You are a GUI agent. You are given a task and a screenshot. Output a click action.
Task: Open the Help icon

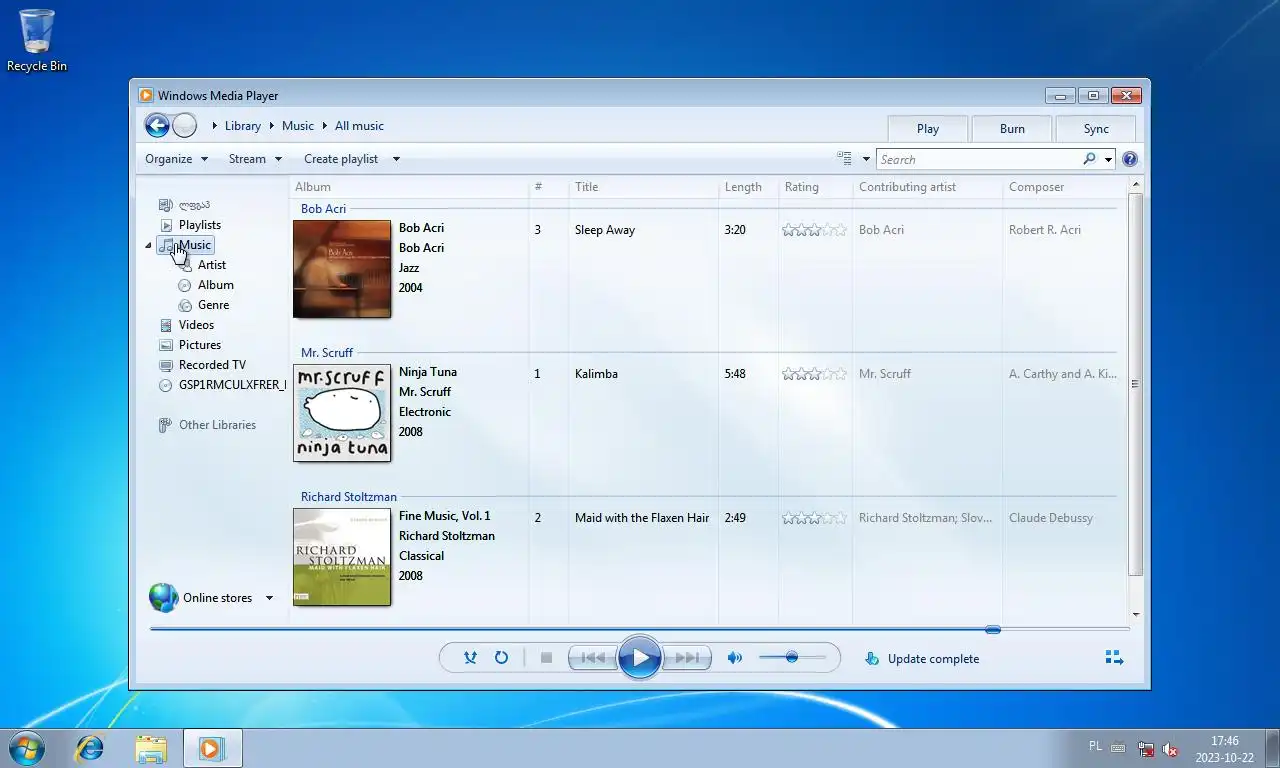click(x=1130, y=159)
